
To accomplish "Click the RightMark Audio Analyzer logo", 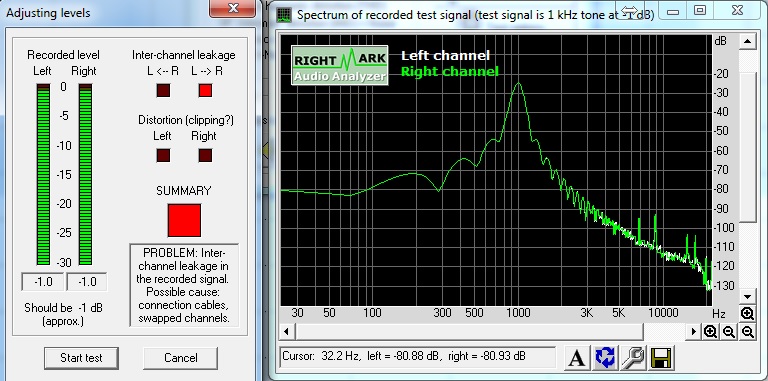I will (x=340, y=65).
